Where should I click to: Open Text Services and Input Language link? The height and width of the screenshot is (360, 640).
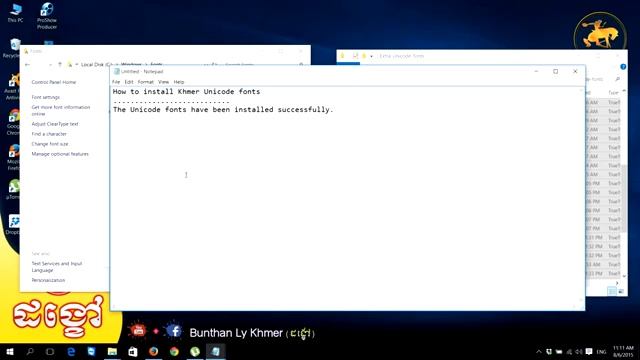(57, 267)
